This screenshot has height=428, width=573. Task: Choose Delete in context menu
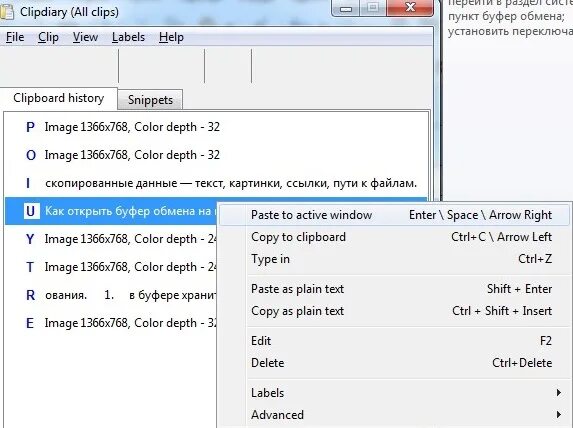tap(394, 363)
